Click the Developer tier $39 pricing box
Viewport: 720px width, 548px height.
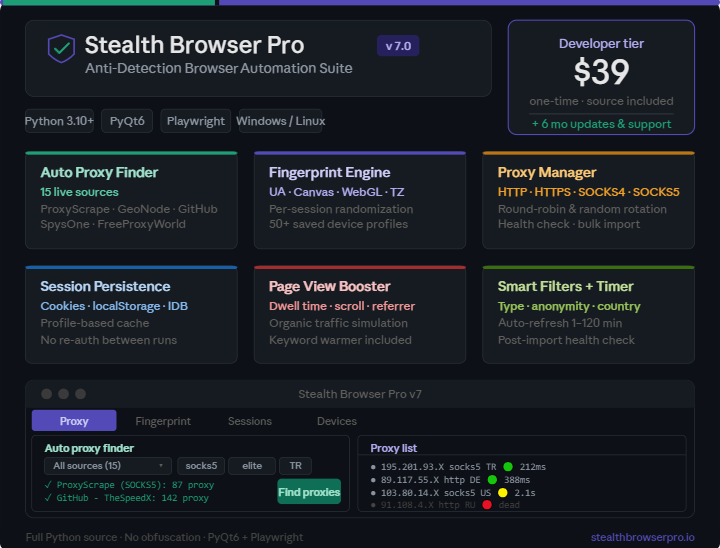tap(601, 77)
